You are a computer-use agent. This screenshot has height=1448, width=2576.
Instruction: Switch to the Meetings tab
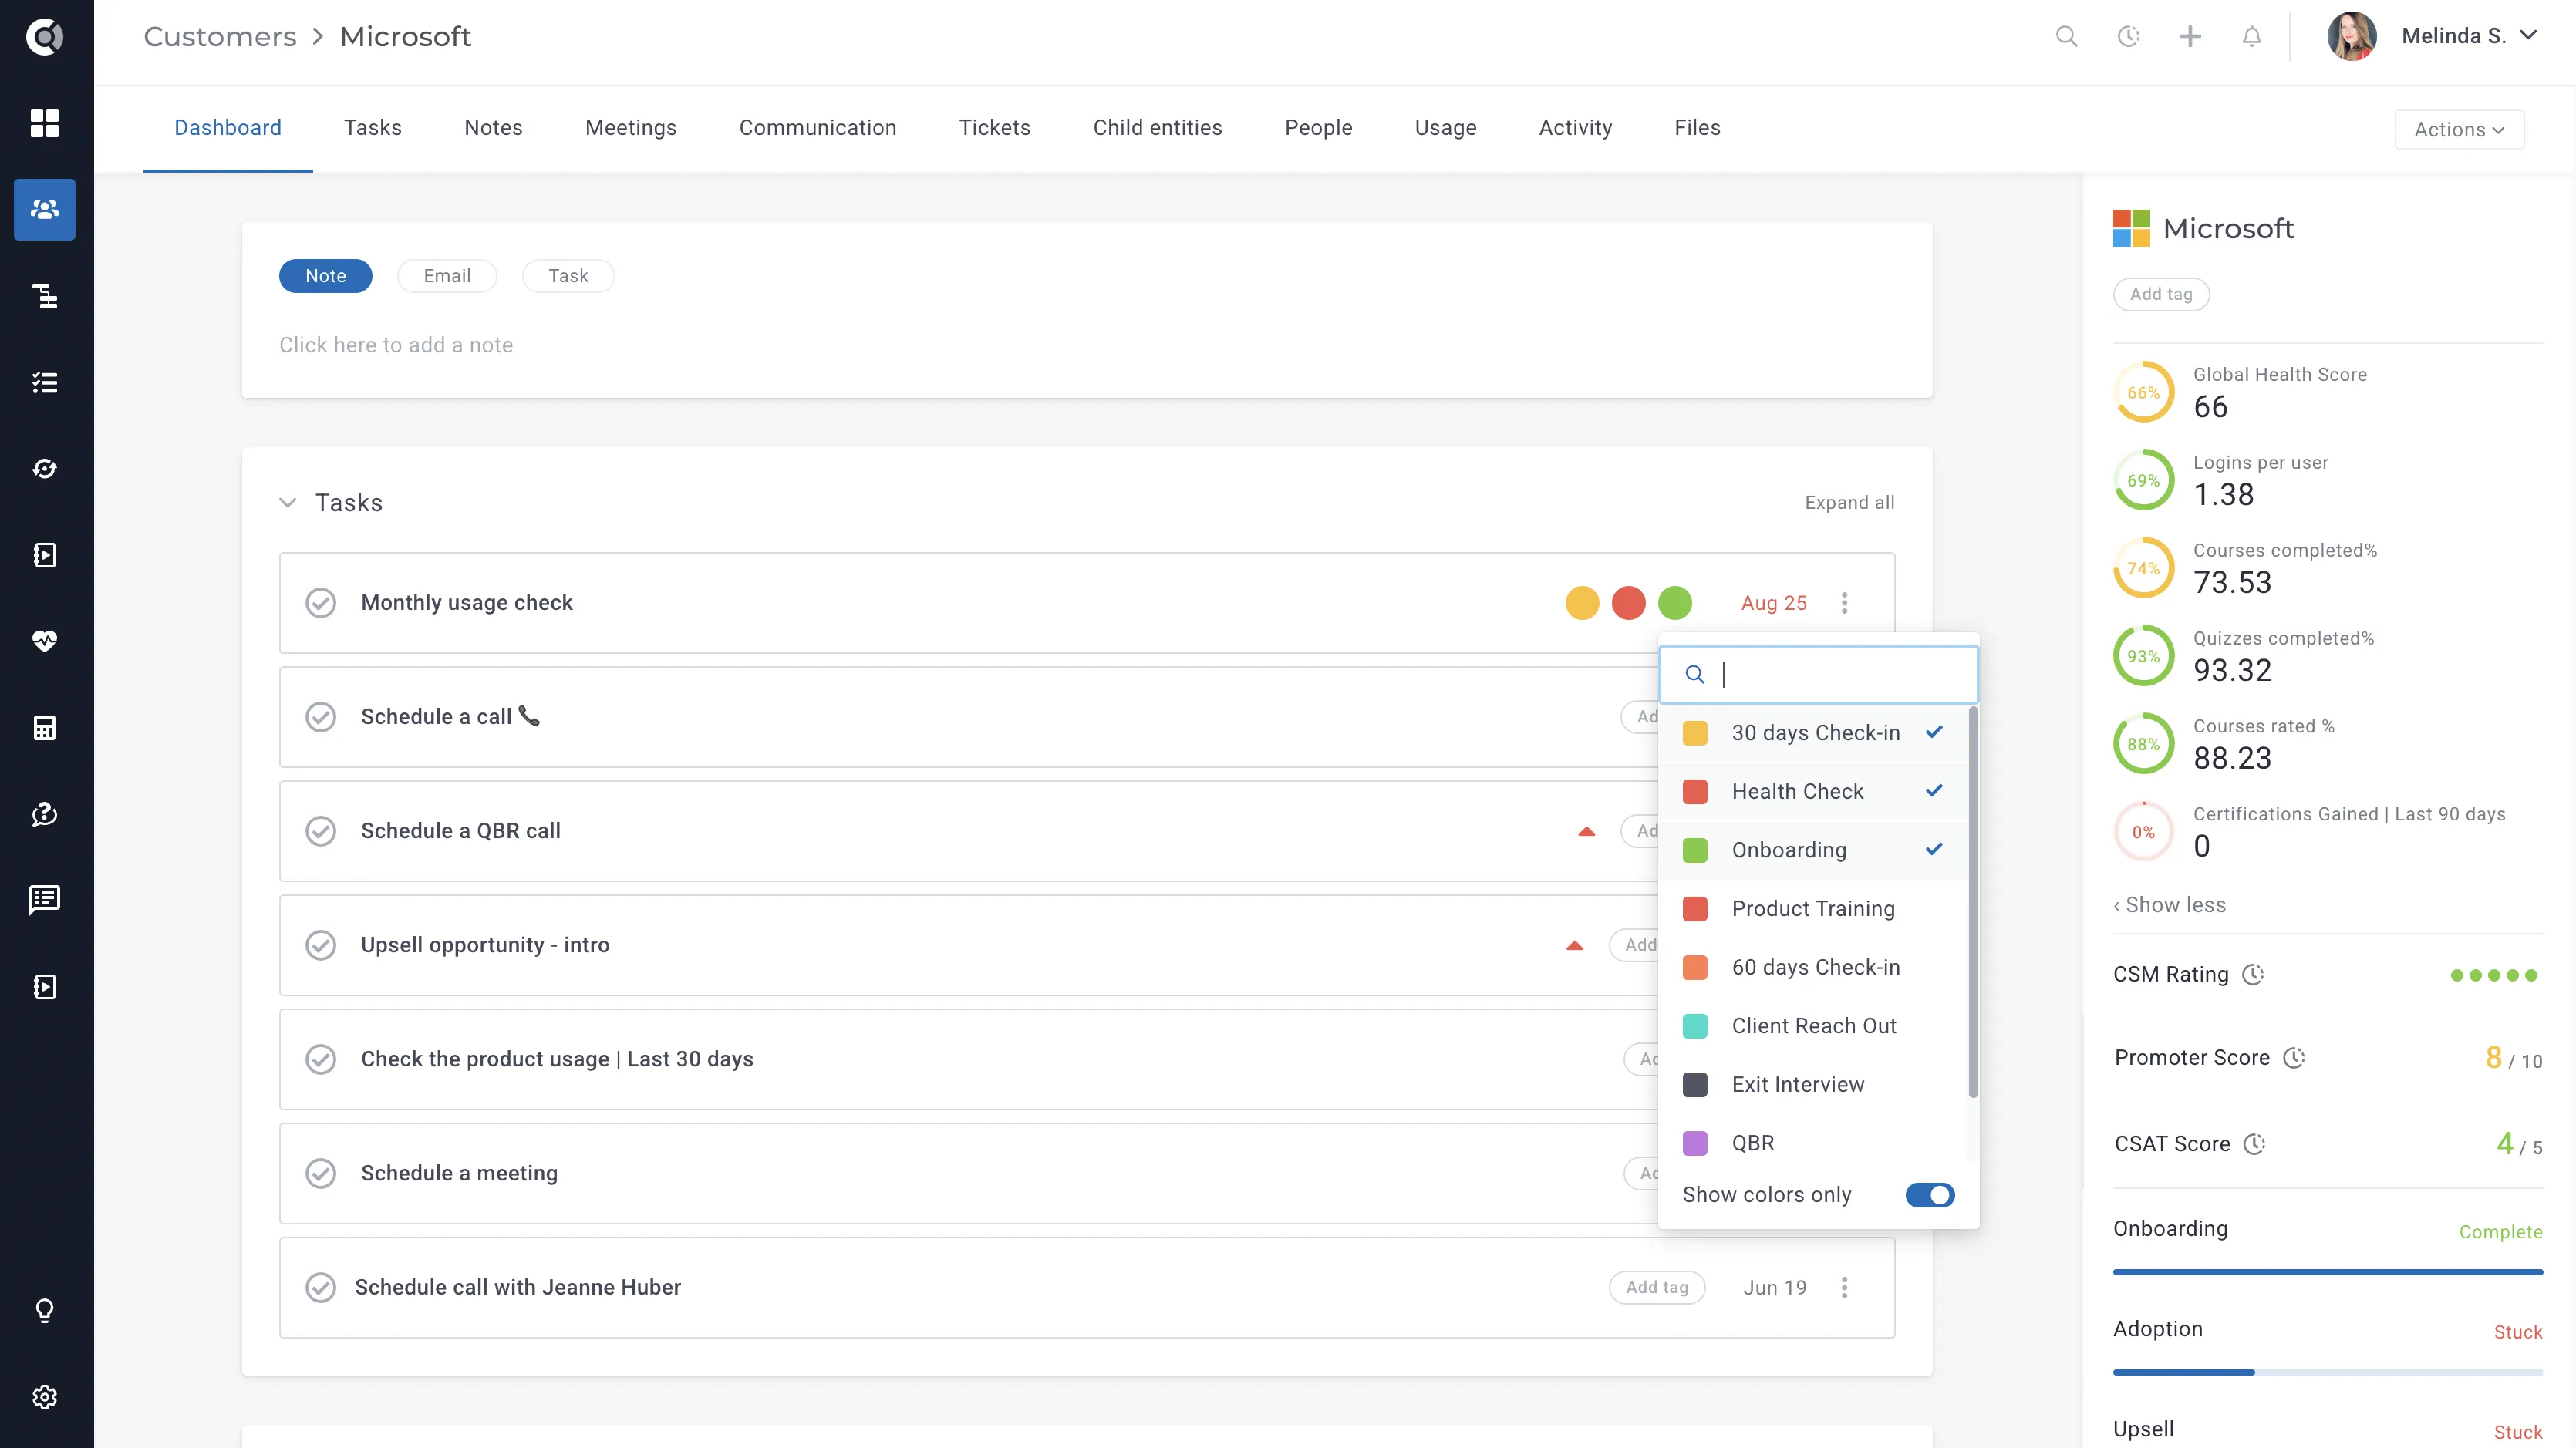pyautogui.click(x=630, y=128)
